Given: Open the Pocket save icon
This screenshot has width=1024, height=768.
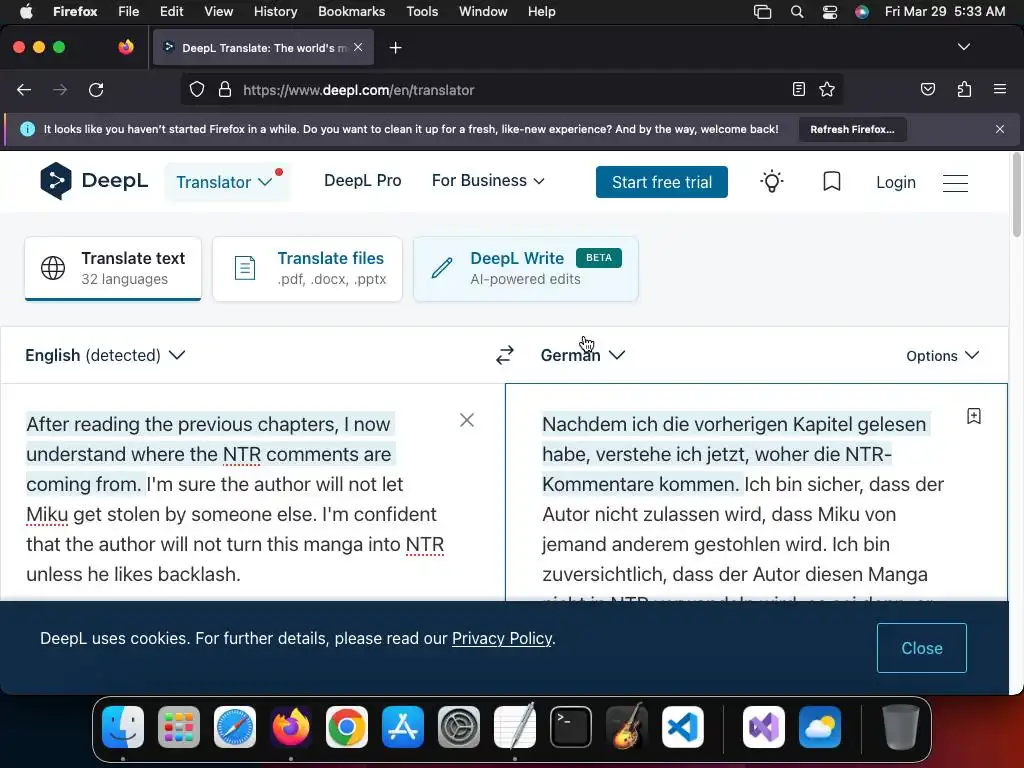Looking at the screenshot, I should 927,89.
